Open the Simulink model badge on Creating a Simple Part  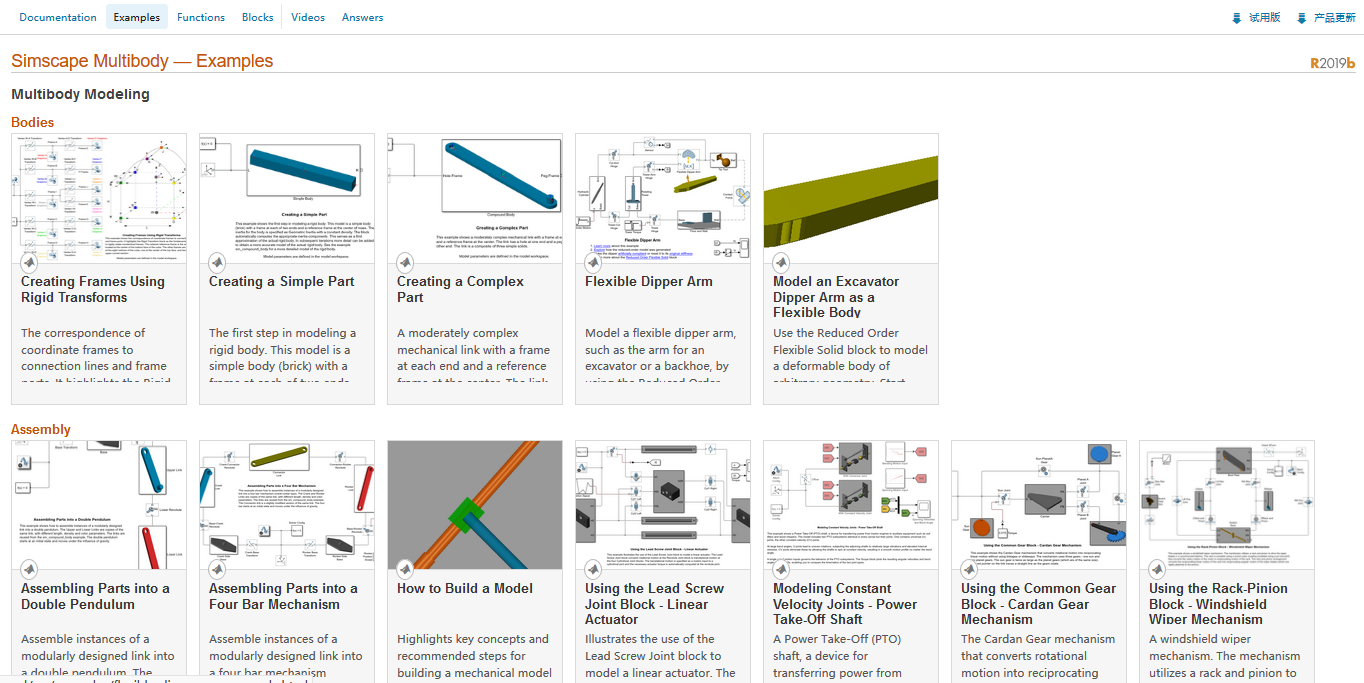click(x=217, y=262)
